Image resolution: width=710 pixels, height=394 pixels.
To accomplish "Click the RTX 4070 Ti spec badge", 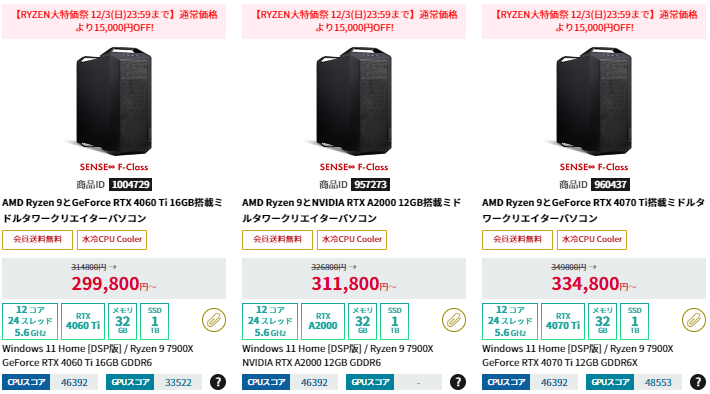I will tap(563, 322).
